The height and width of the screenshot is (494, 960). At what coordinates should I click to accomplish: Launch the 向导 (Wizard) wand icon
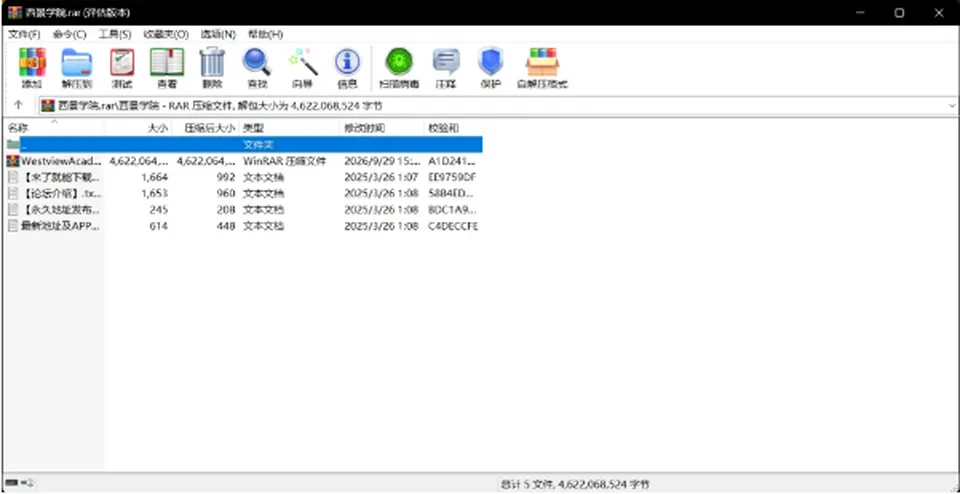(302, 62)
